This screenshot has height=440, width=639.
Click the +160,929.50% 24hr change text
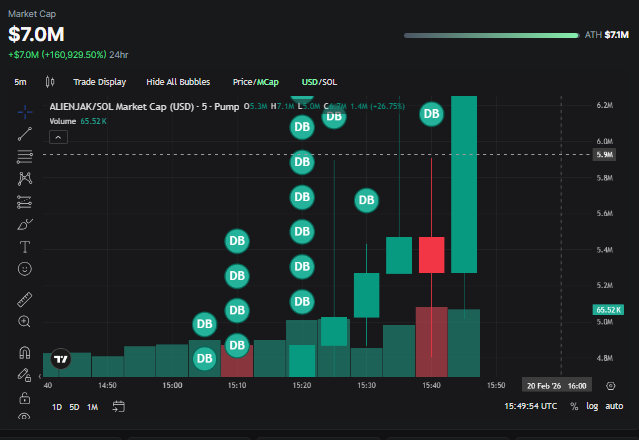[68, 55]
